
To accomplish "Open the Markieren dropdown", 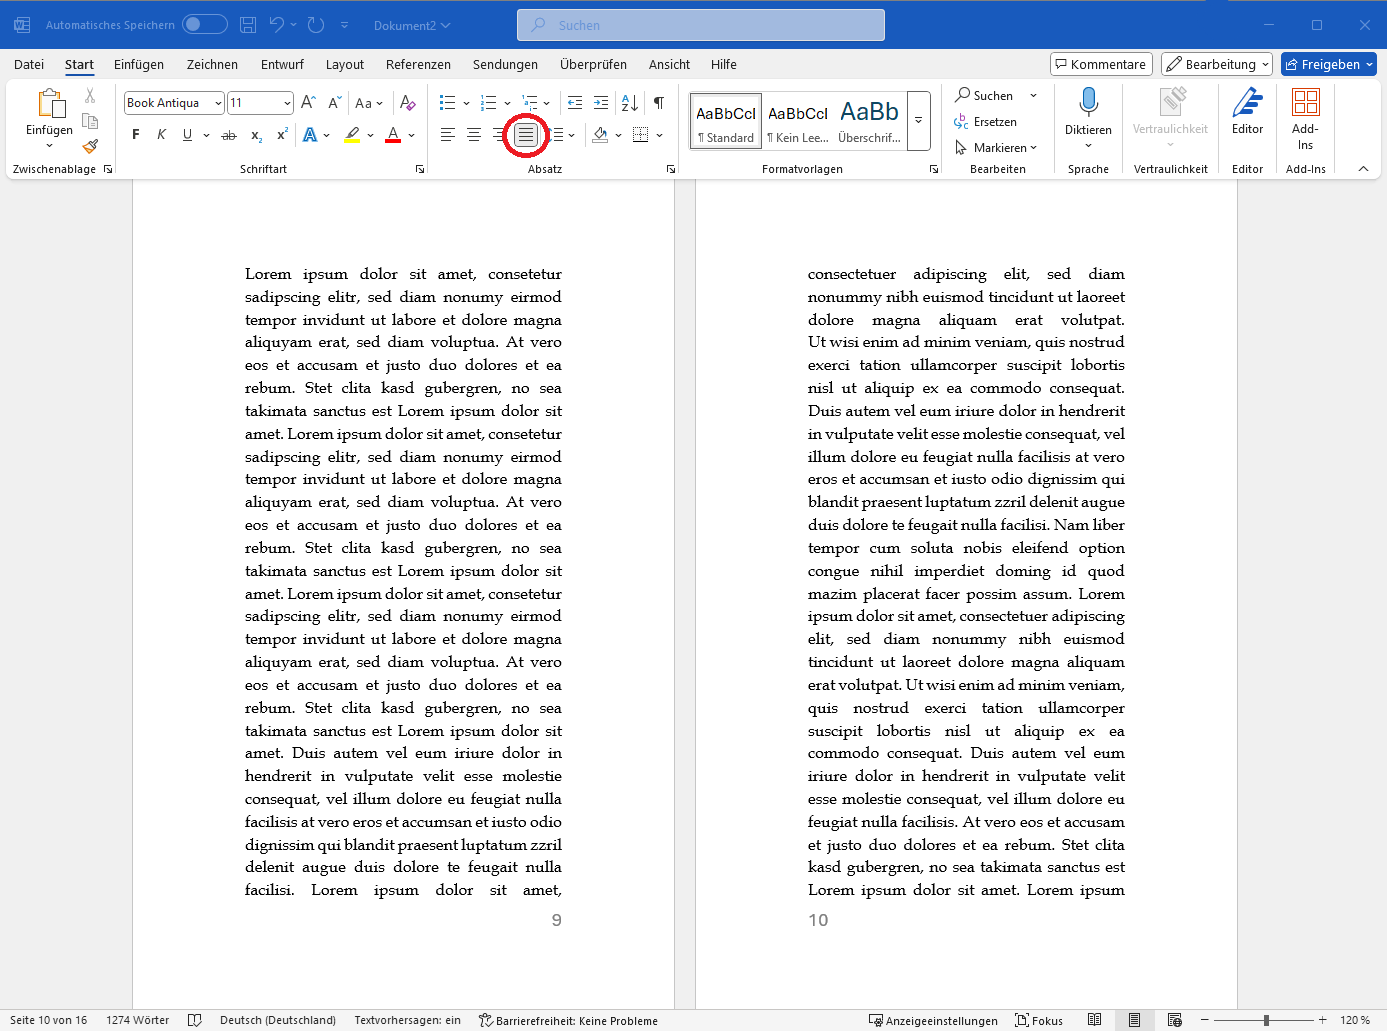I will point(997,148).
